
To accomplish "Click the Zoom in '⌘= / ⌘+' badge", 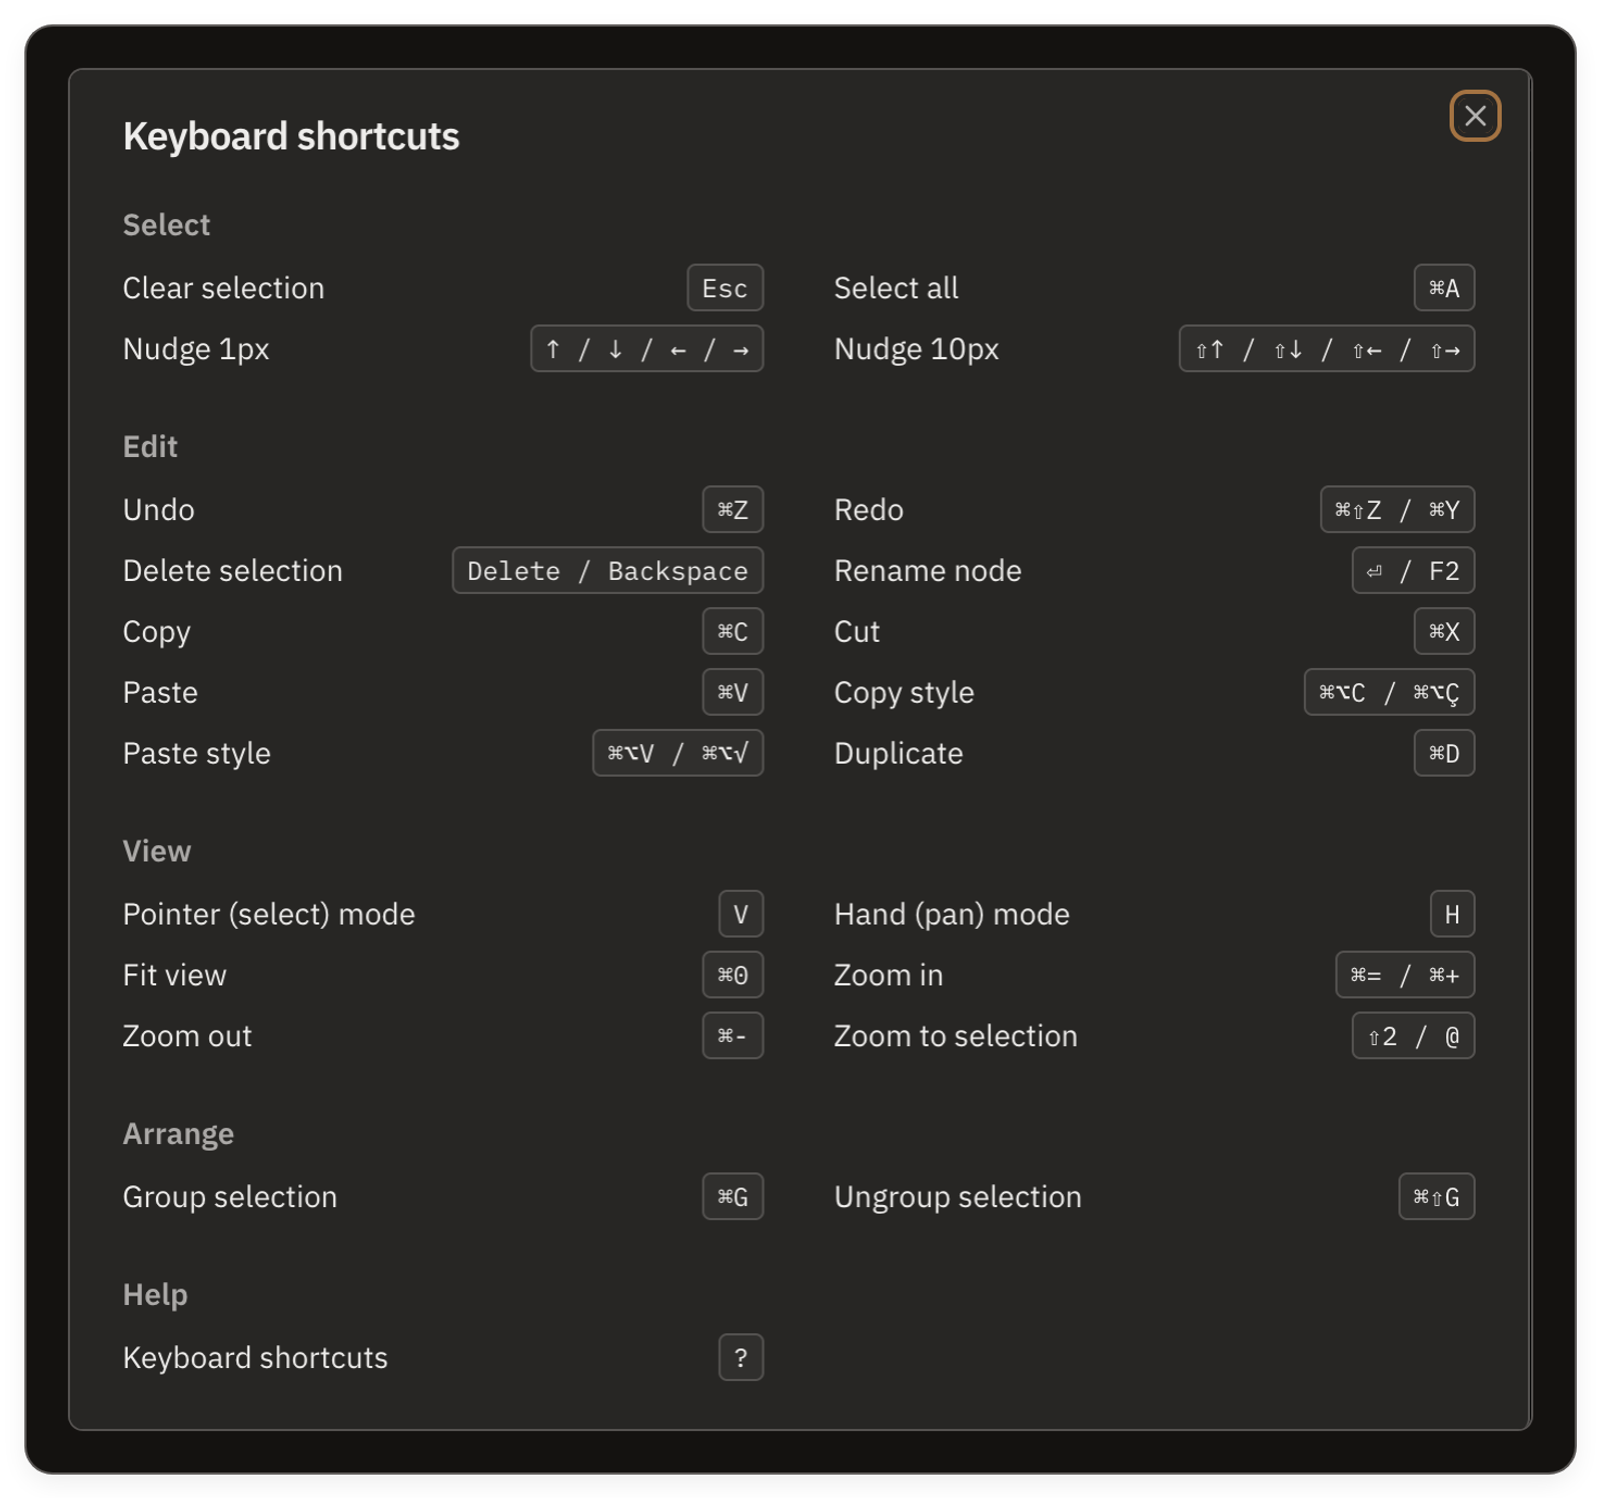I will tap(1404, 976).
